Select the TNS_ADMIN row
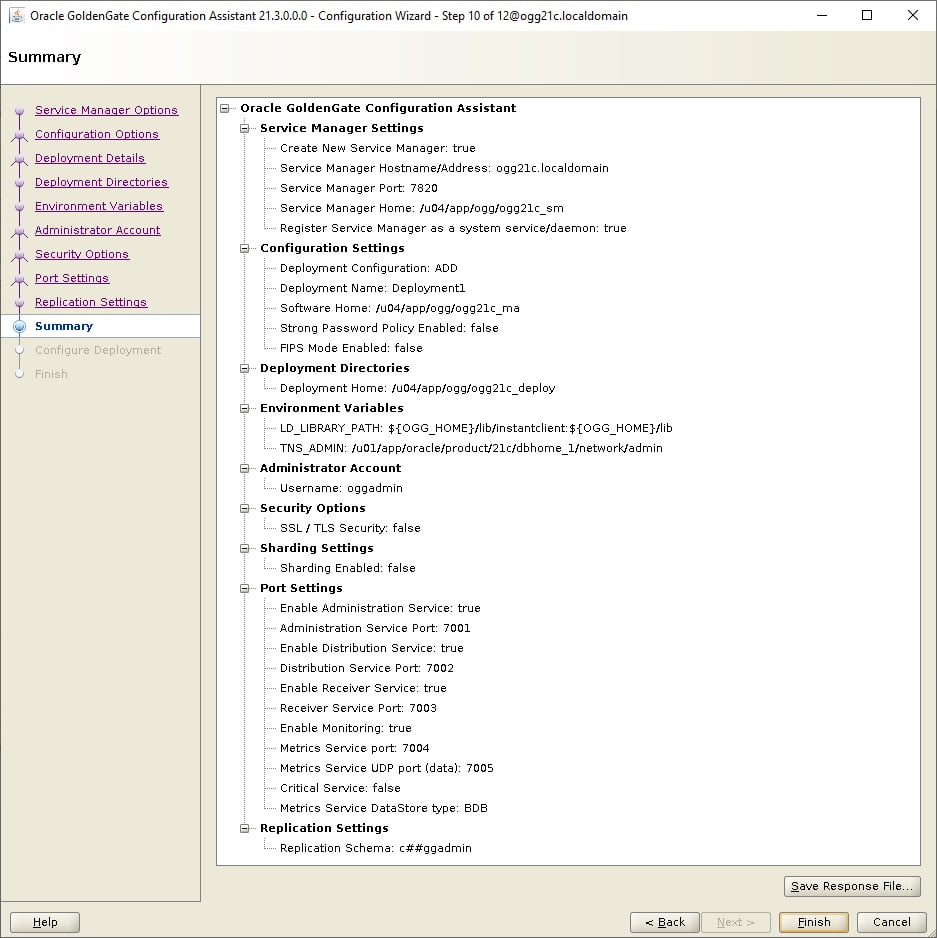 click(x=471, y=448)
